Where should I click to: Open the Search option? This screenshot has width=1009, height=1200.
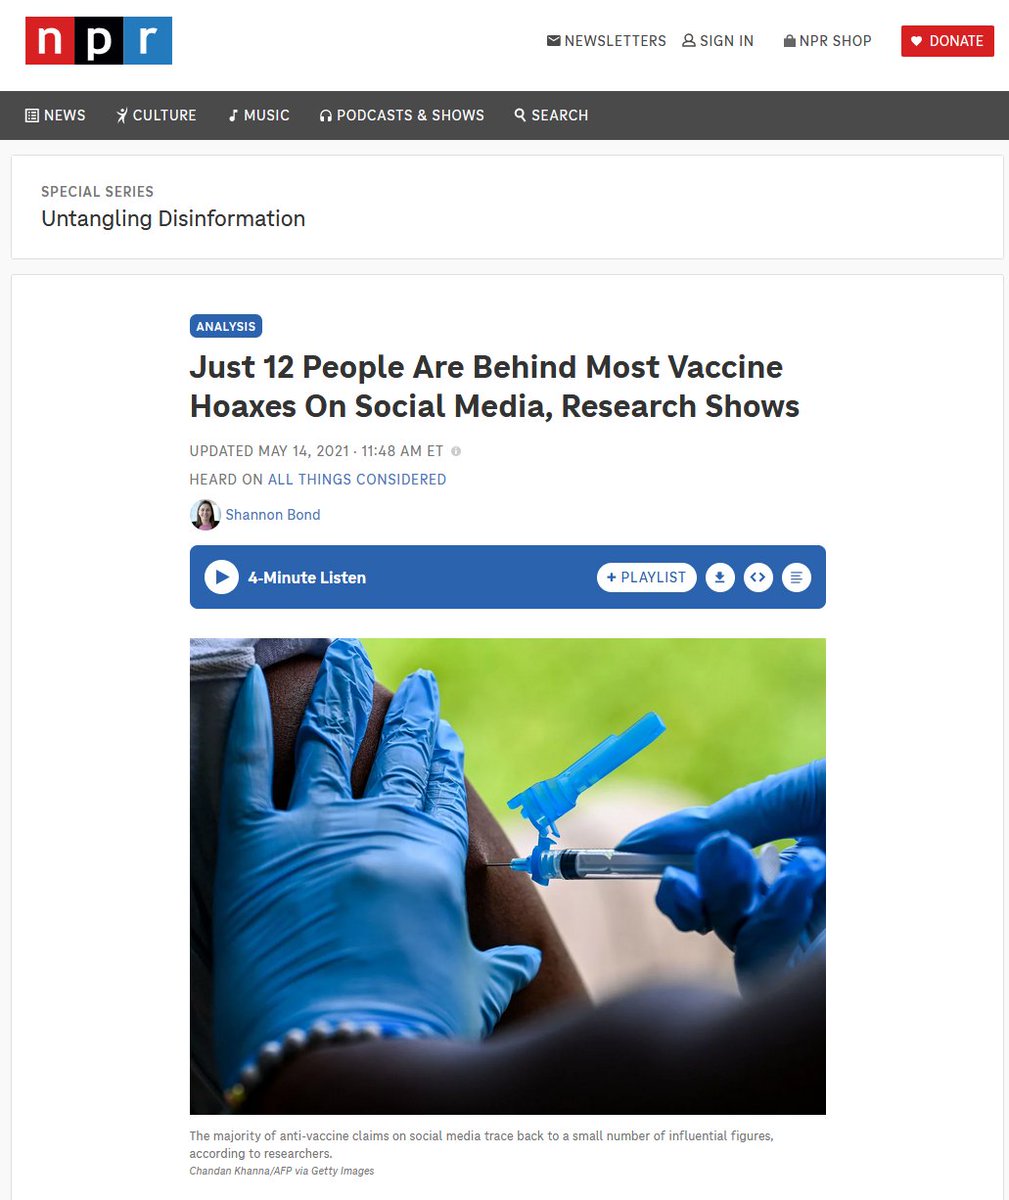coord(551,115)
